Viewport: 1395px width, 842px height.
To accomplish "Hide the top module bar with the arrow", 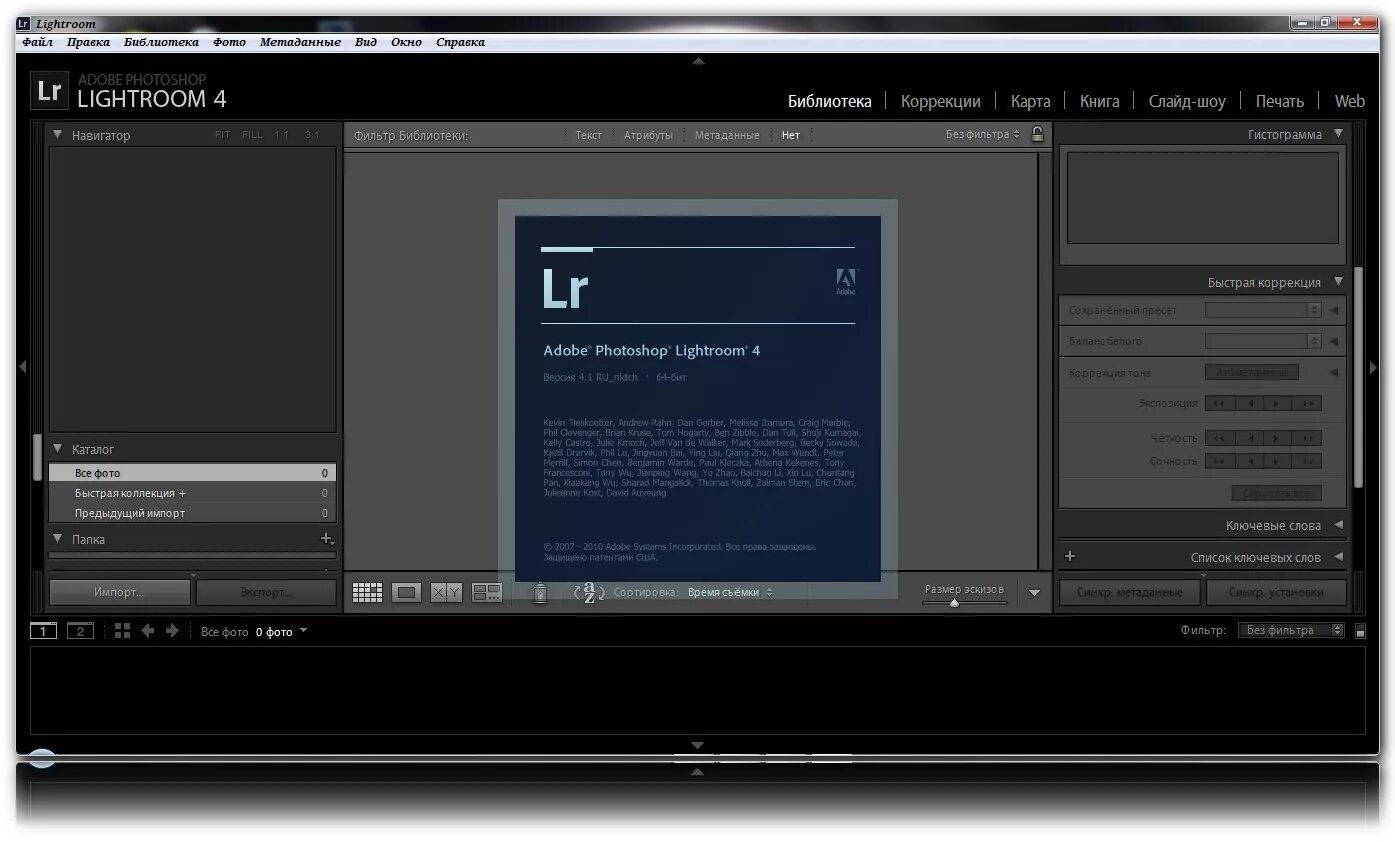I will [x=698, y=61].
